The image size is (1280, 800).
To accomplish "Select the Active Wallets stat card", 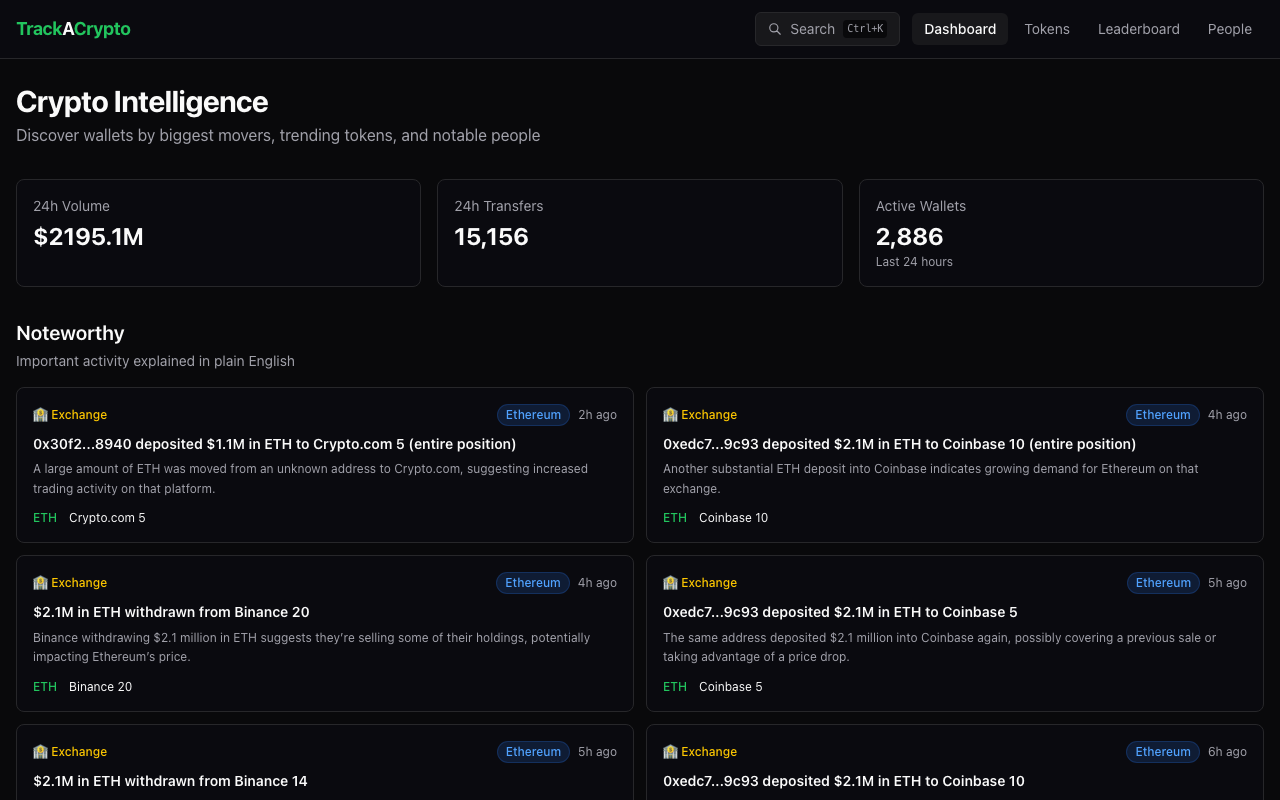I will 1060,233.
